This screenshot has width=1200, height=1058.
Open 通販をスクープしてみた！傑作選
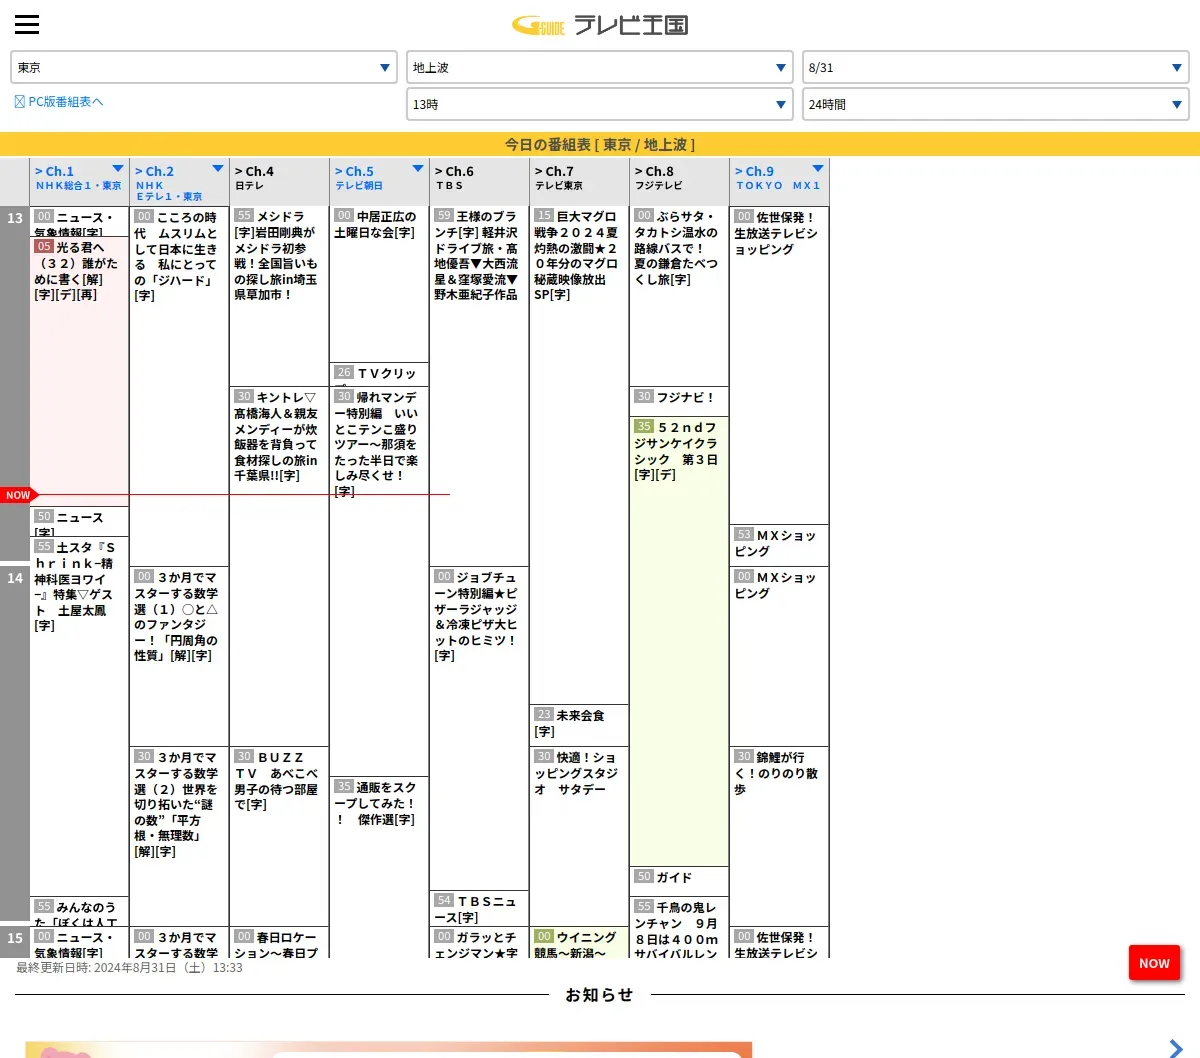pyautogui.click(x=379, y=866)
